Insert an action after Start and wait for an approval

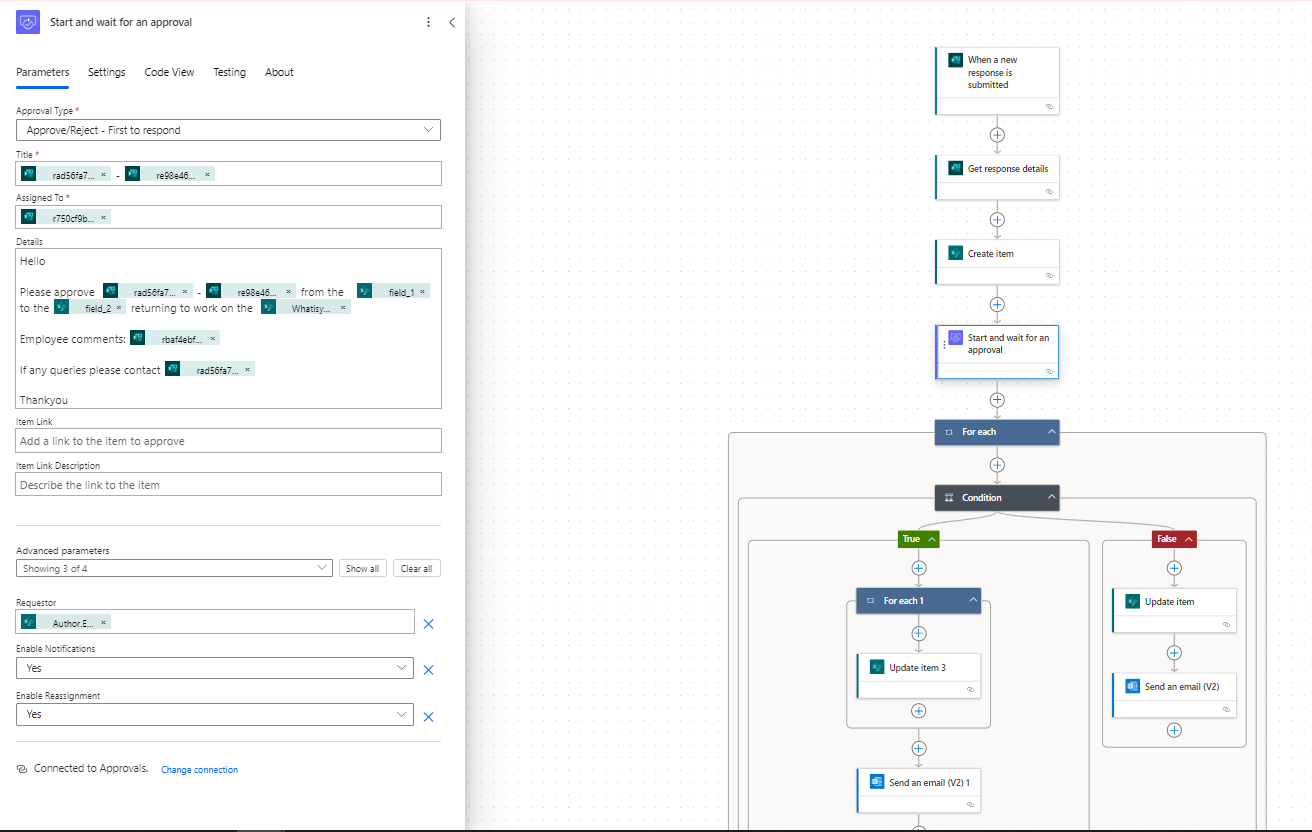click(x=997, y=400)
